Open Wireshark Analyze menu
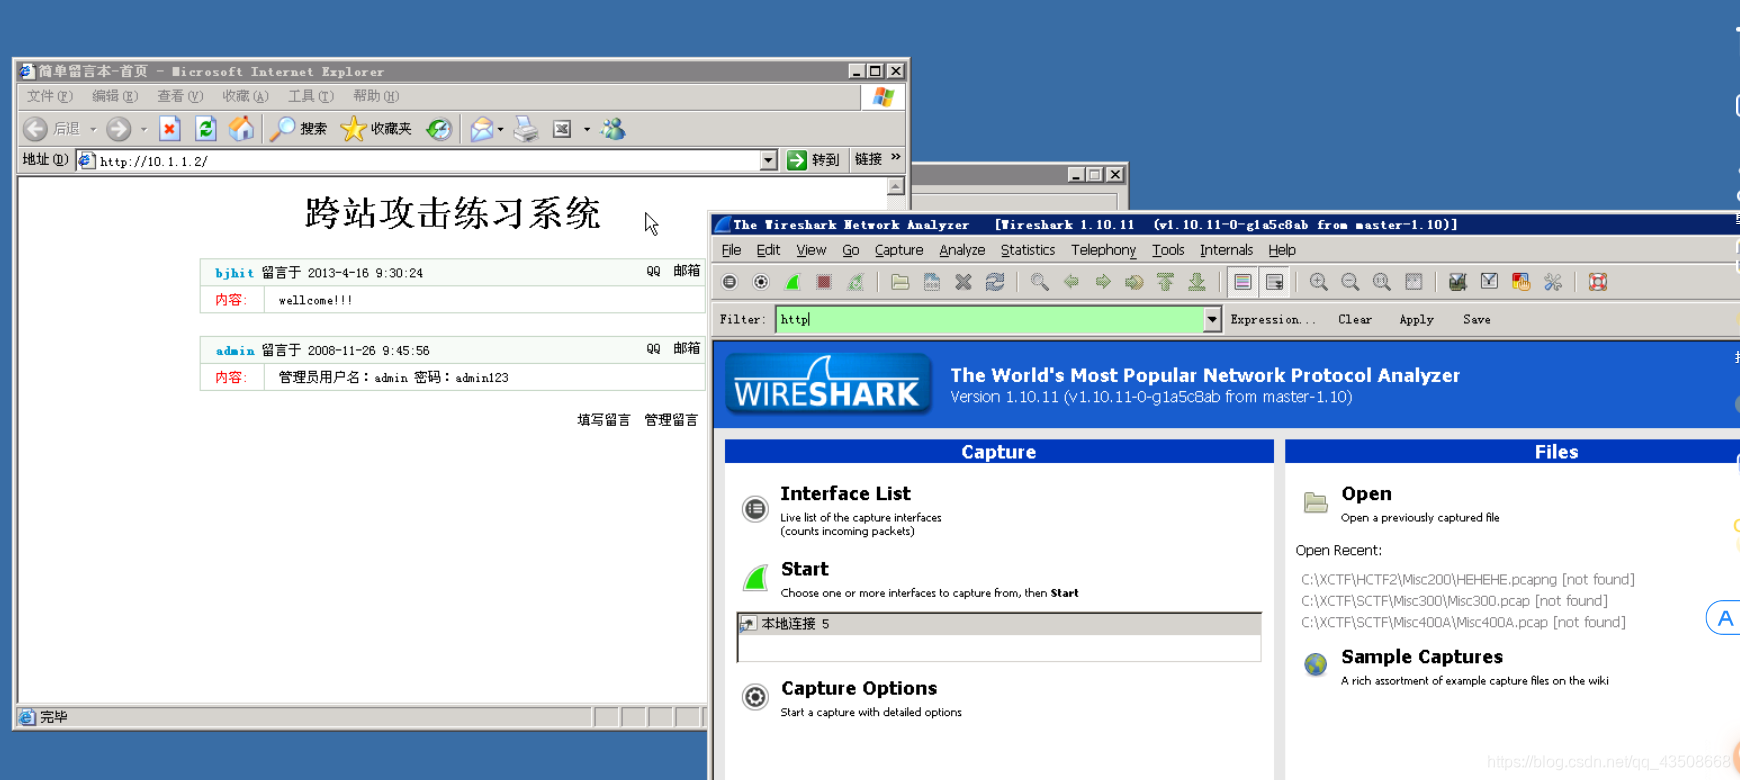This screenshot has height=780, width=1740. coord(962,250)
